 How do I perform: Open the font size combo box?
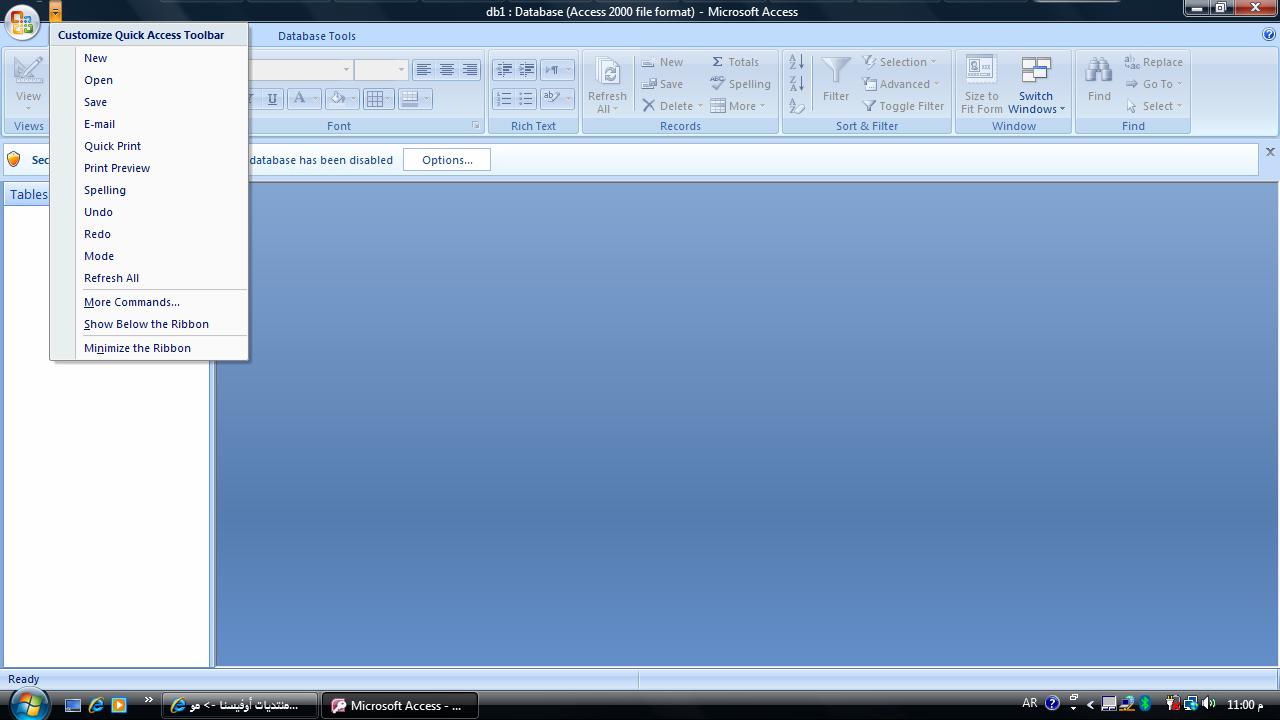point(401,70)
